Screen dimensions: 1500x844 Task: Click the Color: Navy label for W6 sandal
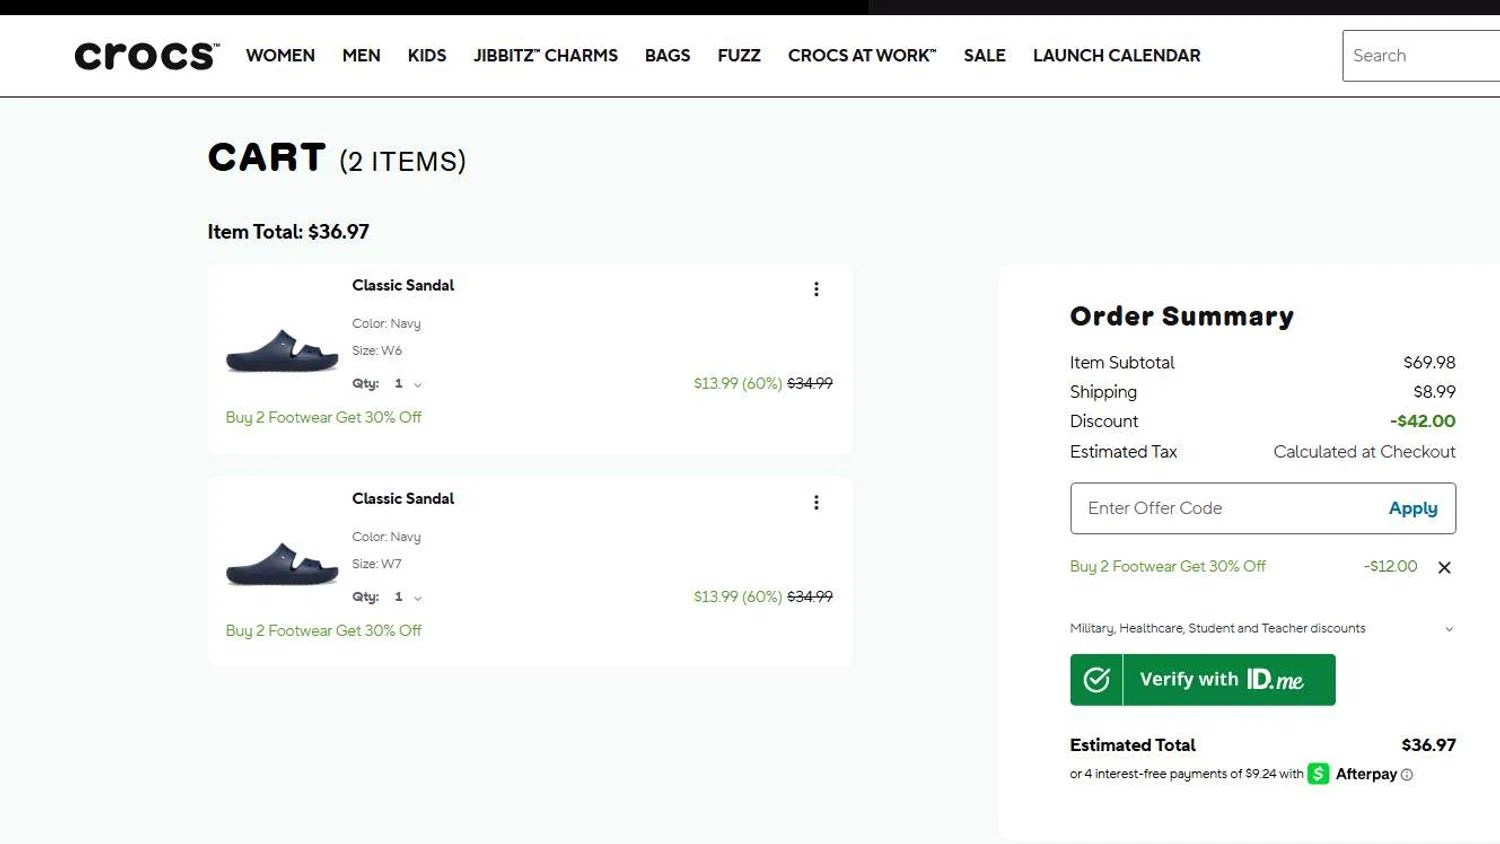pyautogui.click(x=386, y=324)
